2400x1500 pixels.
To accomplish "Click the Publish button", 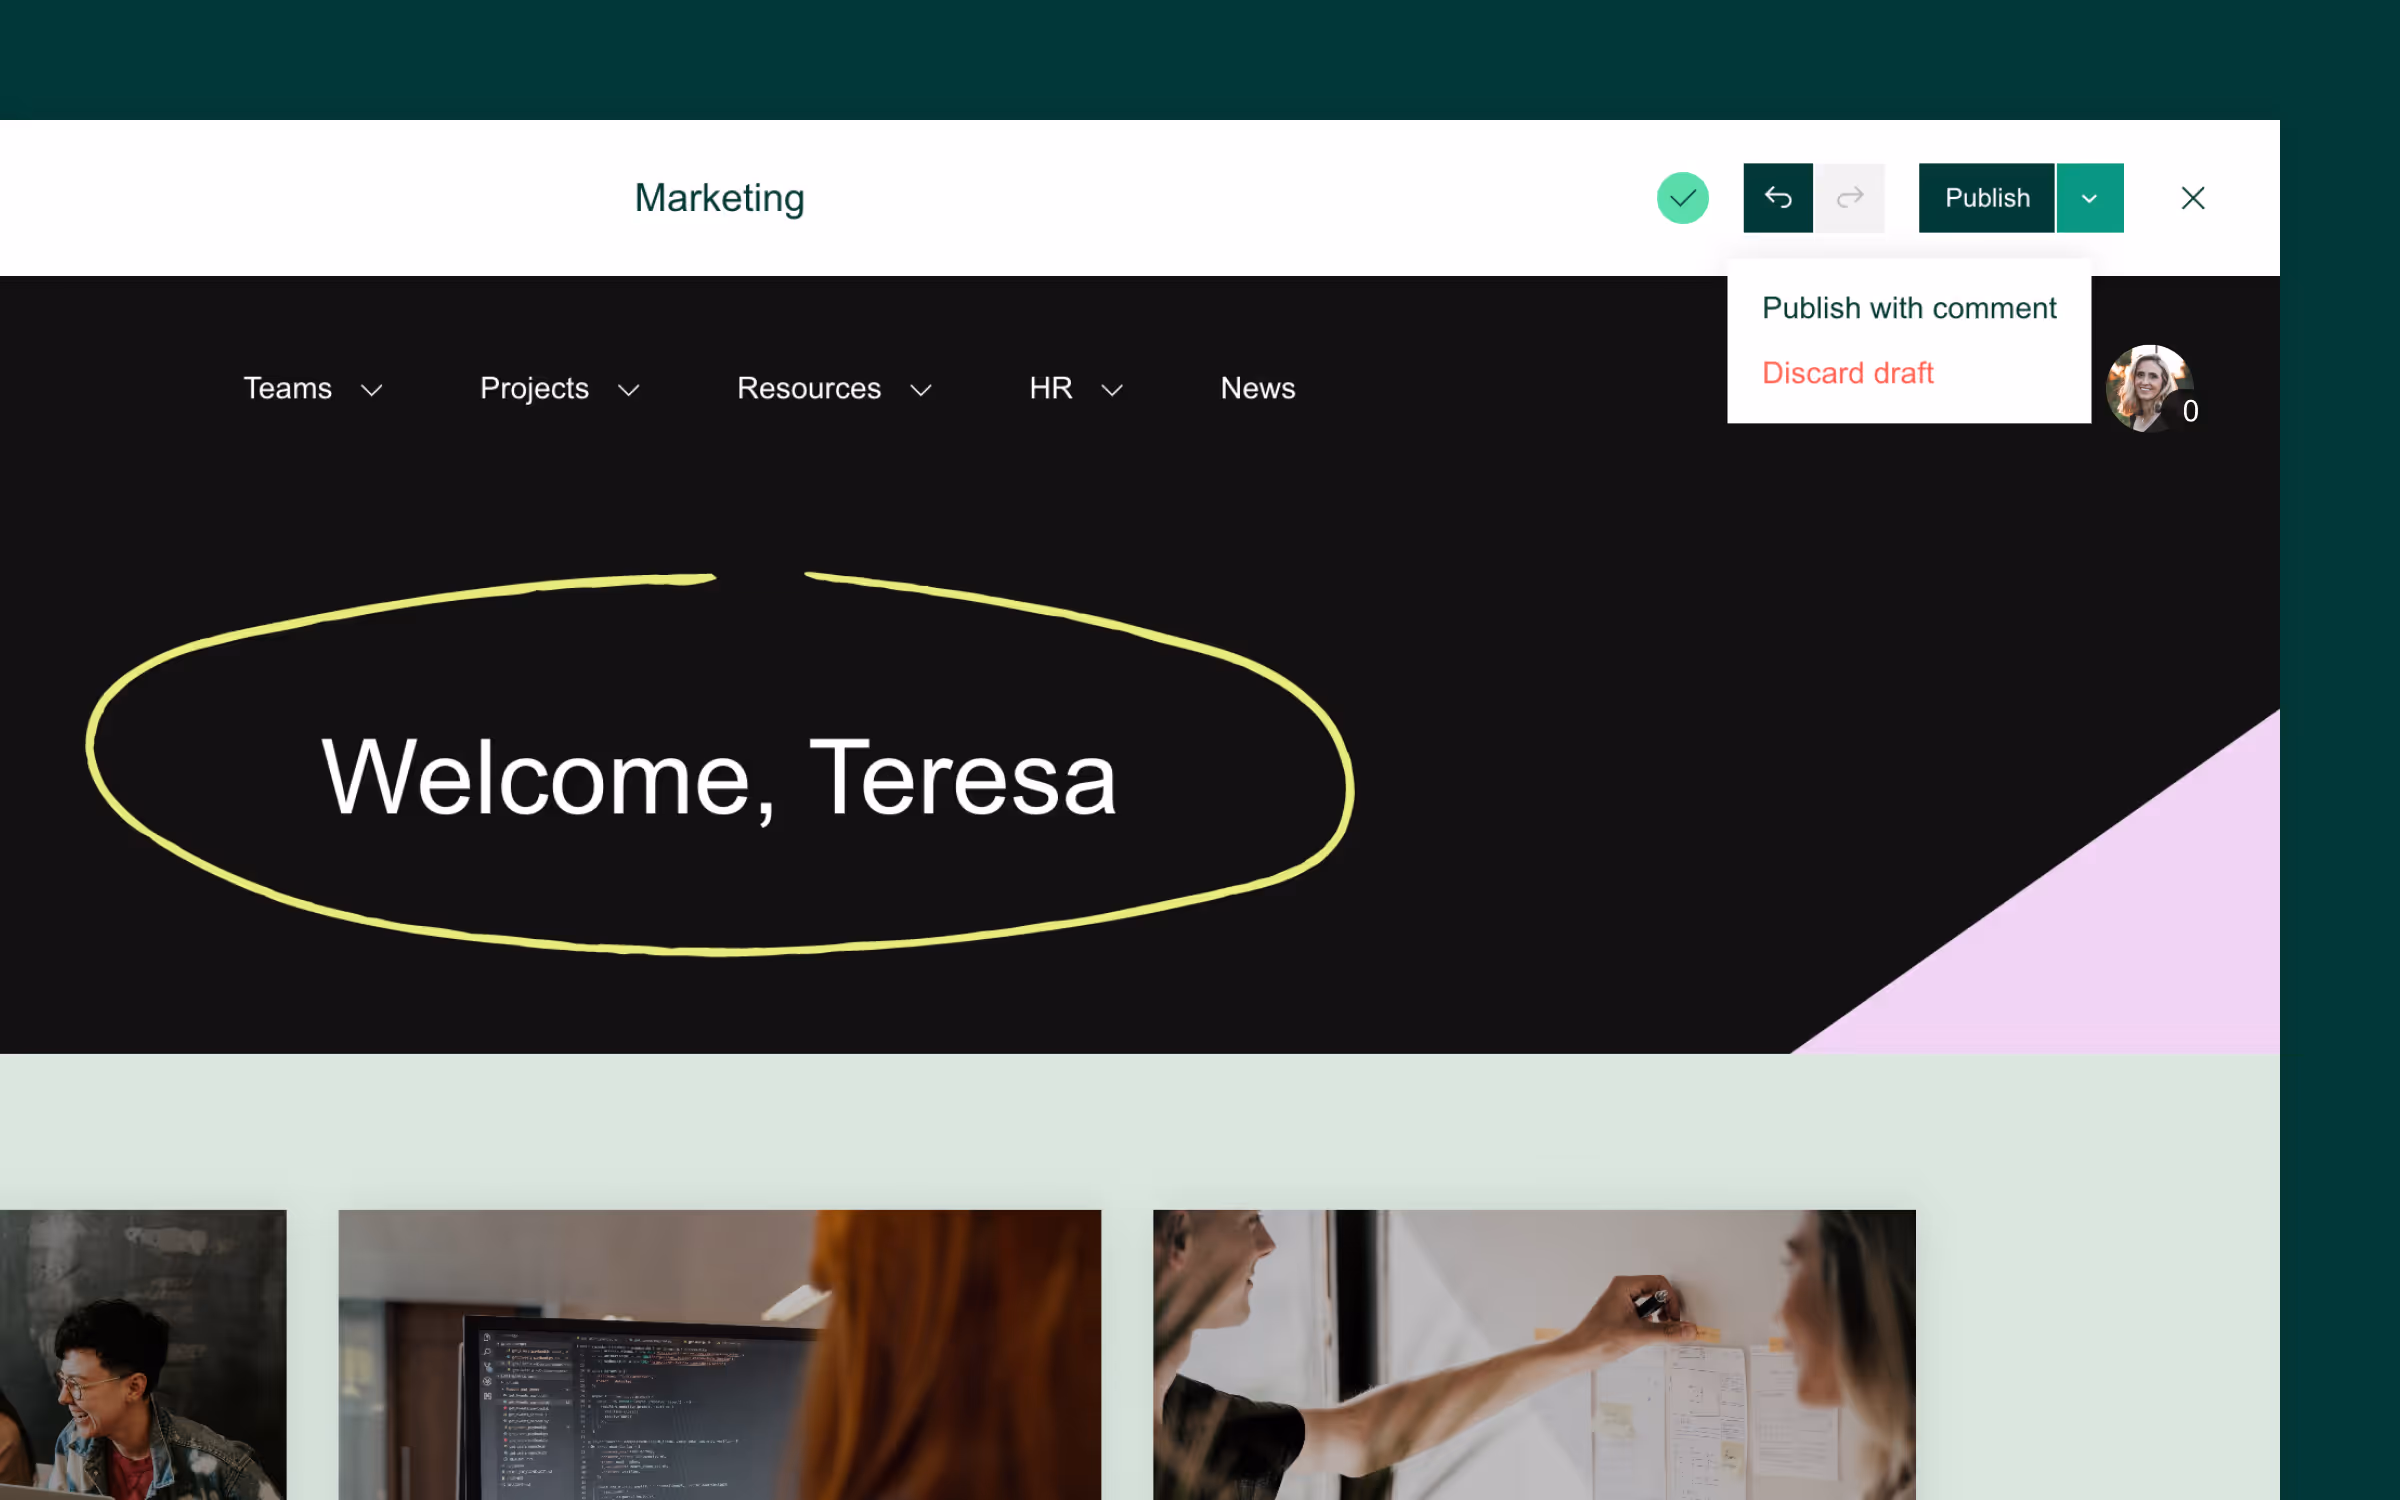I will click(x=1986, y=198).
